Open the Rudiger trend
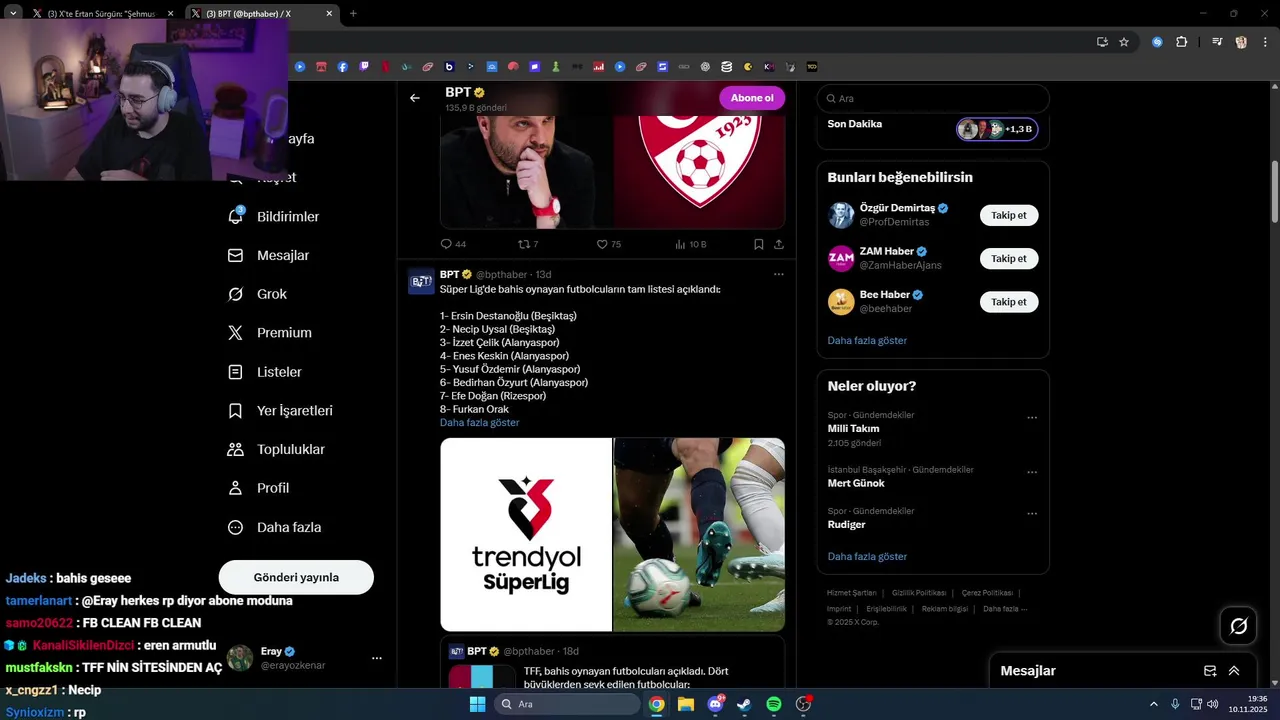1280x720 pixels. coord(847,524)
